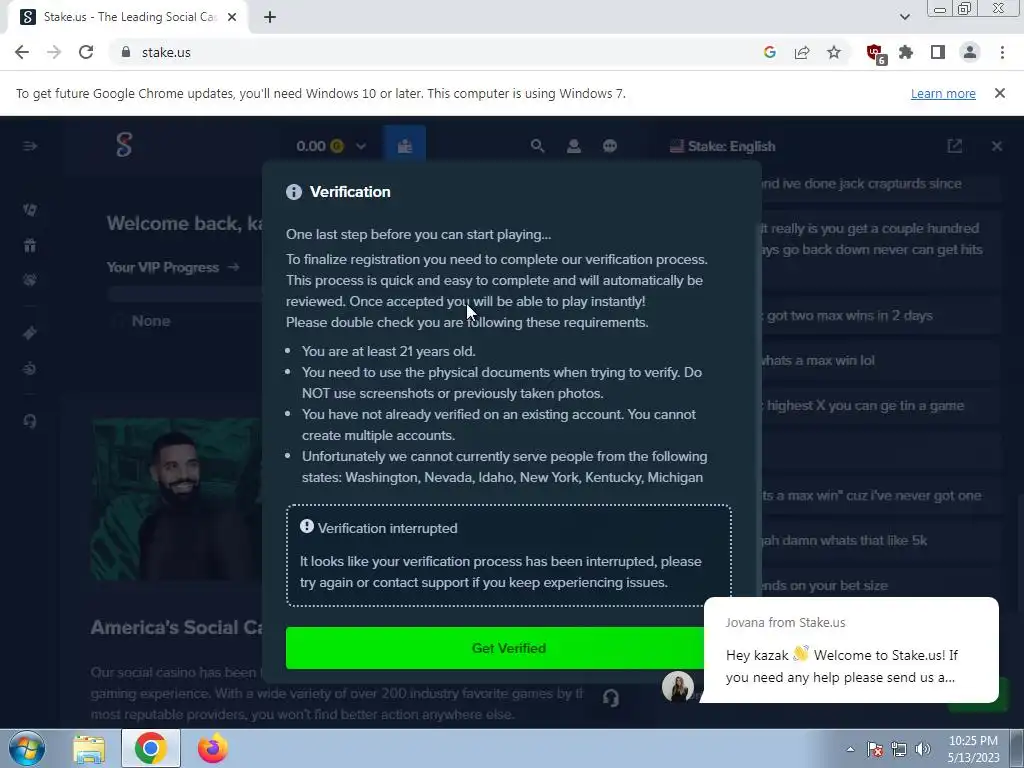Click the headset support sidebar icon

pyautogui.click(x=30, y=421)
